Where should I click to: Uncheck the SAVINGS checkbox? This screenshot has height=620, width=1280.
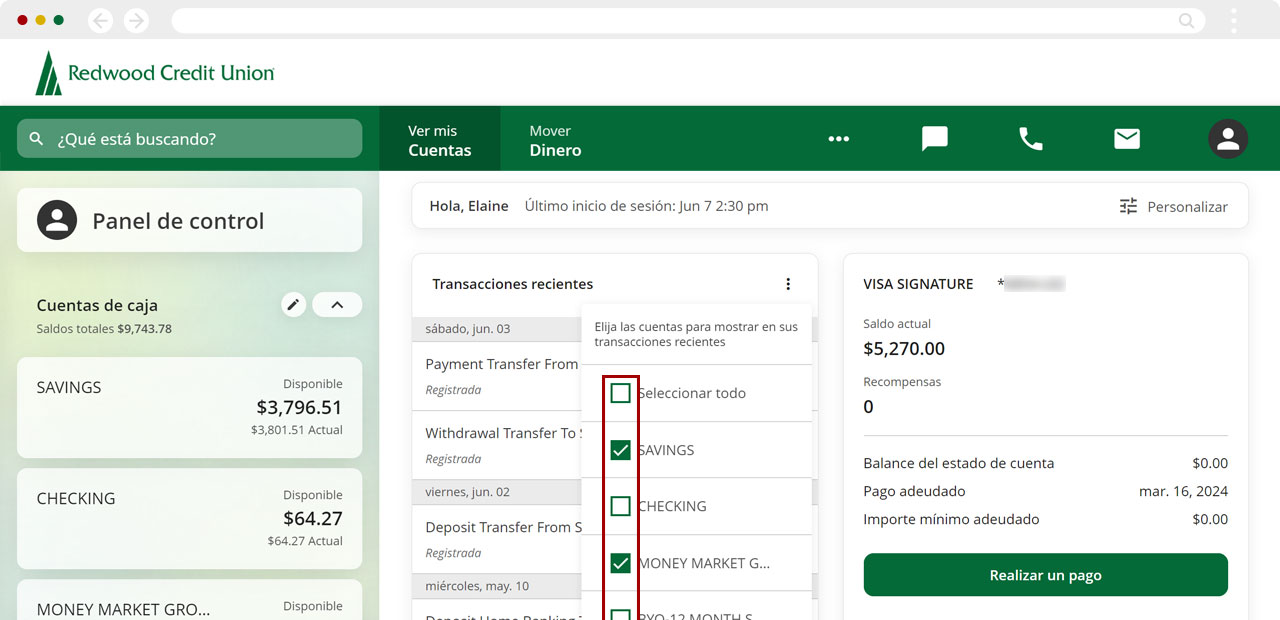620,450
